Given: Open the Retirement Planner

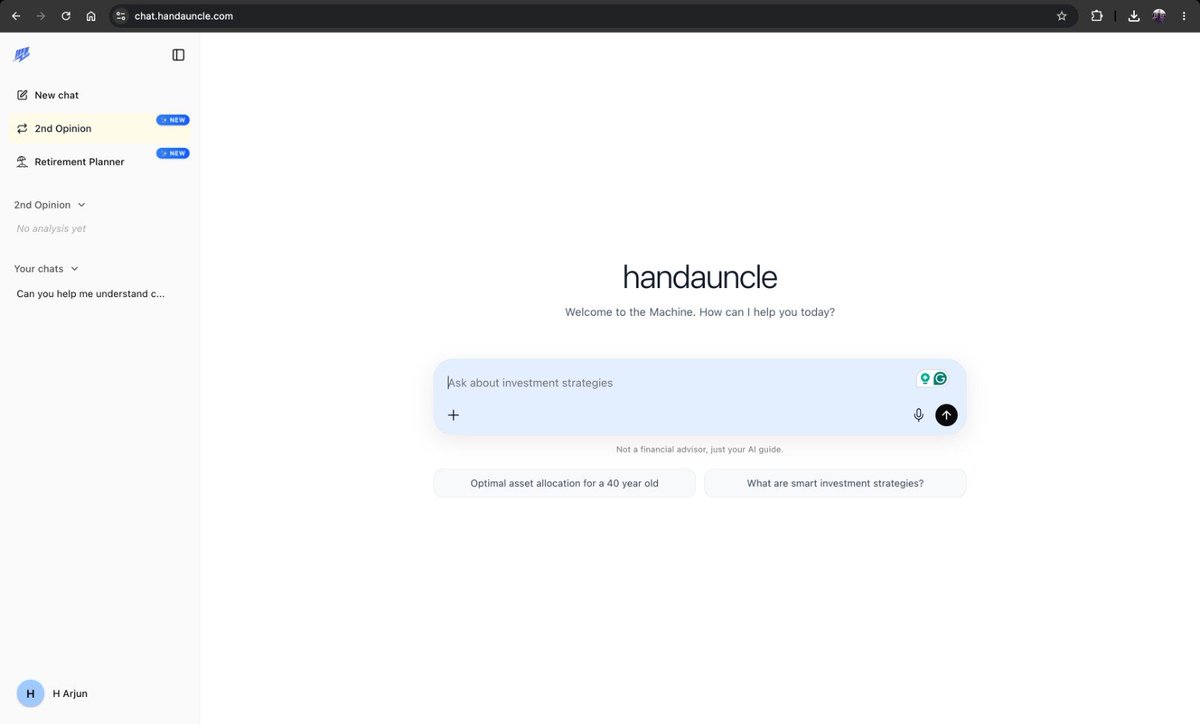Looking at the screenshot, I should (x=99, y=161).
